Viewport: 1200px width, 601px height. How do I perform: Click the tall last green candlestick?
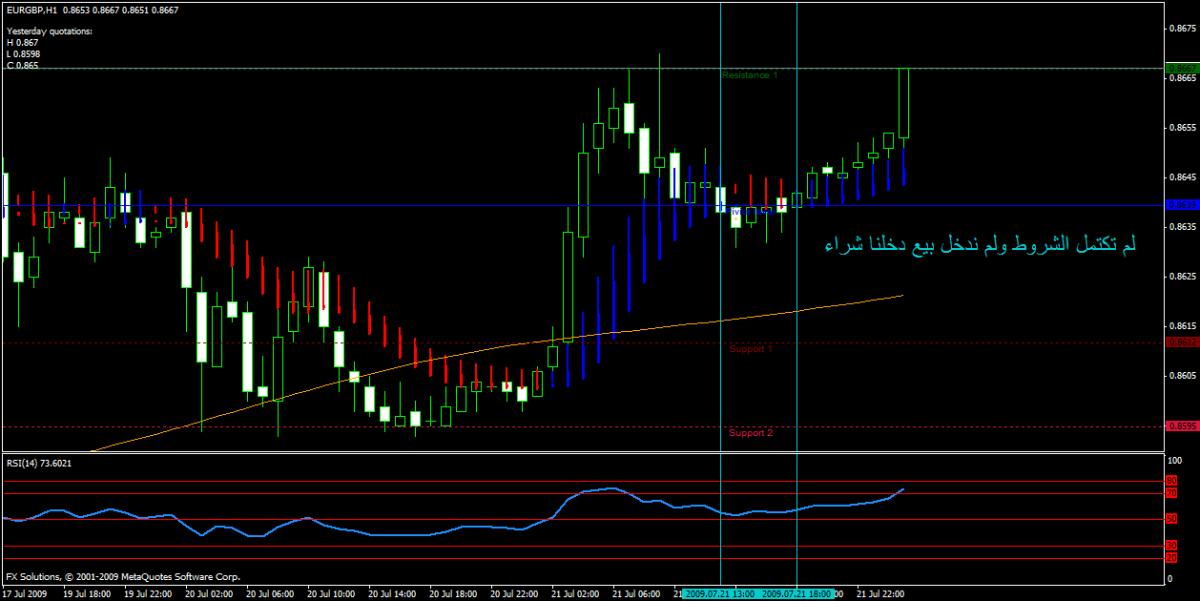click(x=903, y=102)
